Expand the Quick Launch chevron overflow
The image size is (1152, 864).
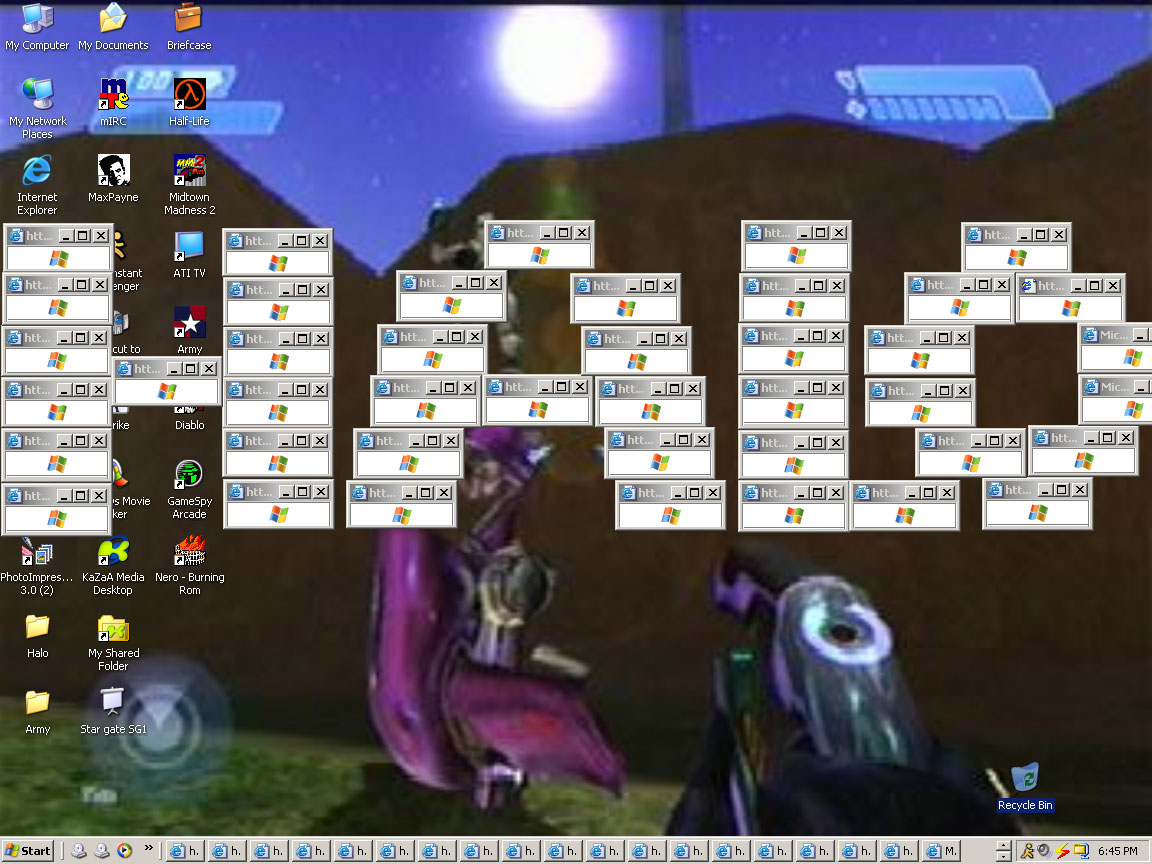pyautogui.click(x=148, y=849)
